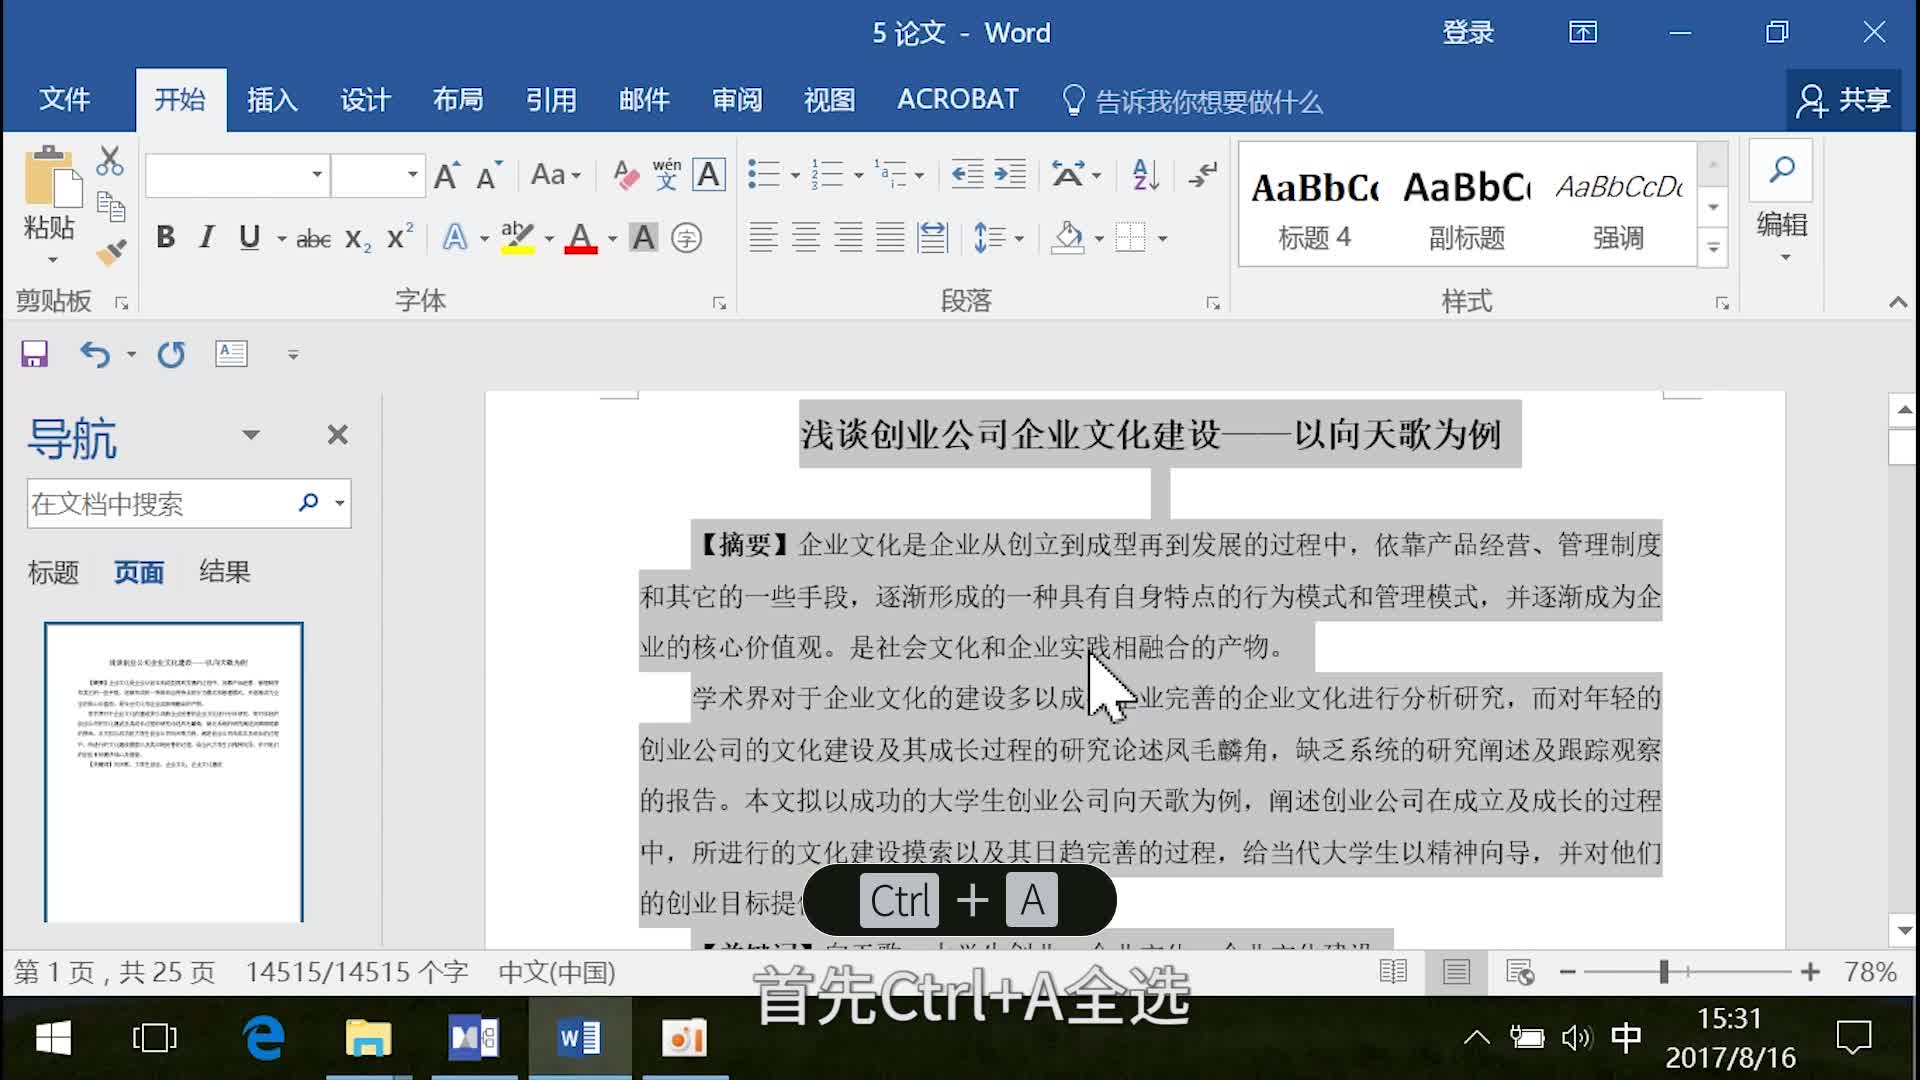Screen dimensions: 1920x1080
Task: Open the font name dropdown
Action: pos(316,175)
